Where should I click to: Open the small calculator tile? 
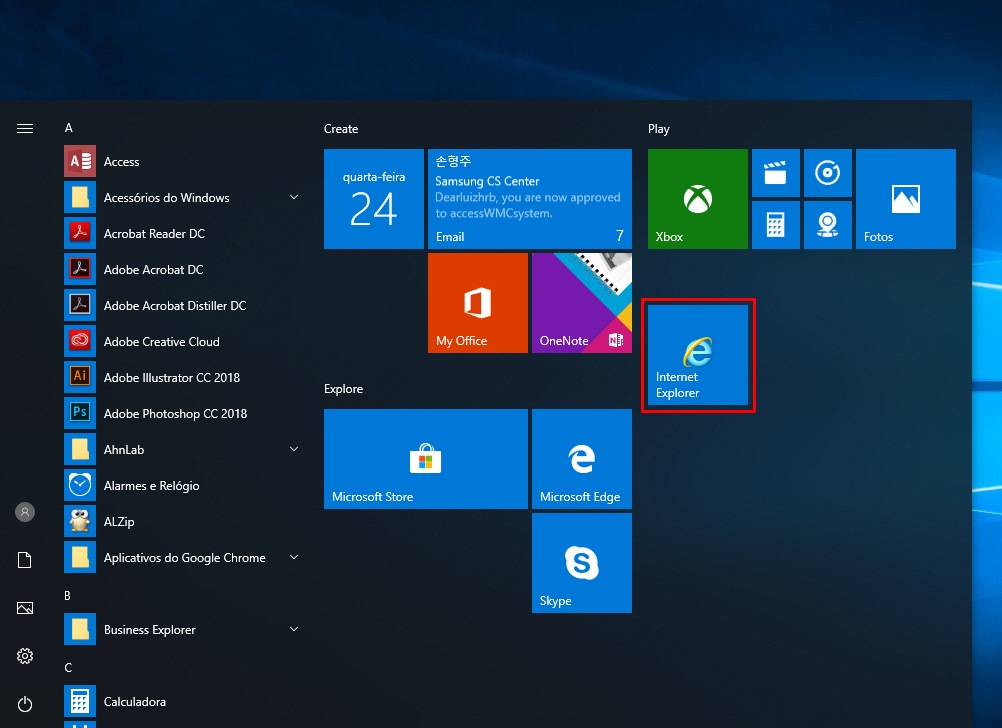click(776, 225)
